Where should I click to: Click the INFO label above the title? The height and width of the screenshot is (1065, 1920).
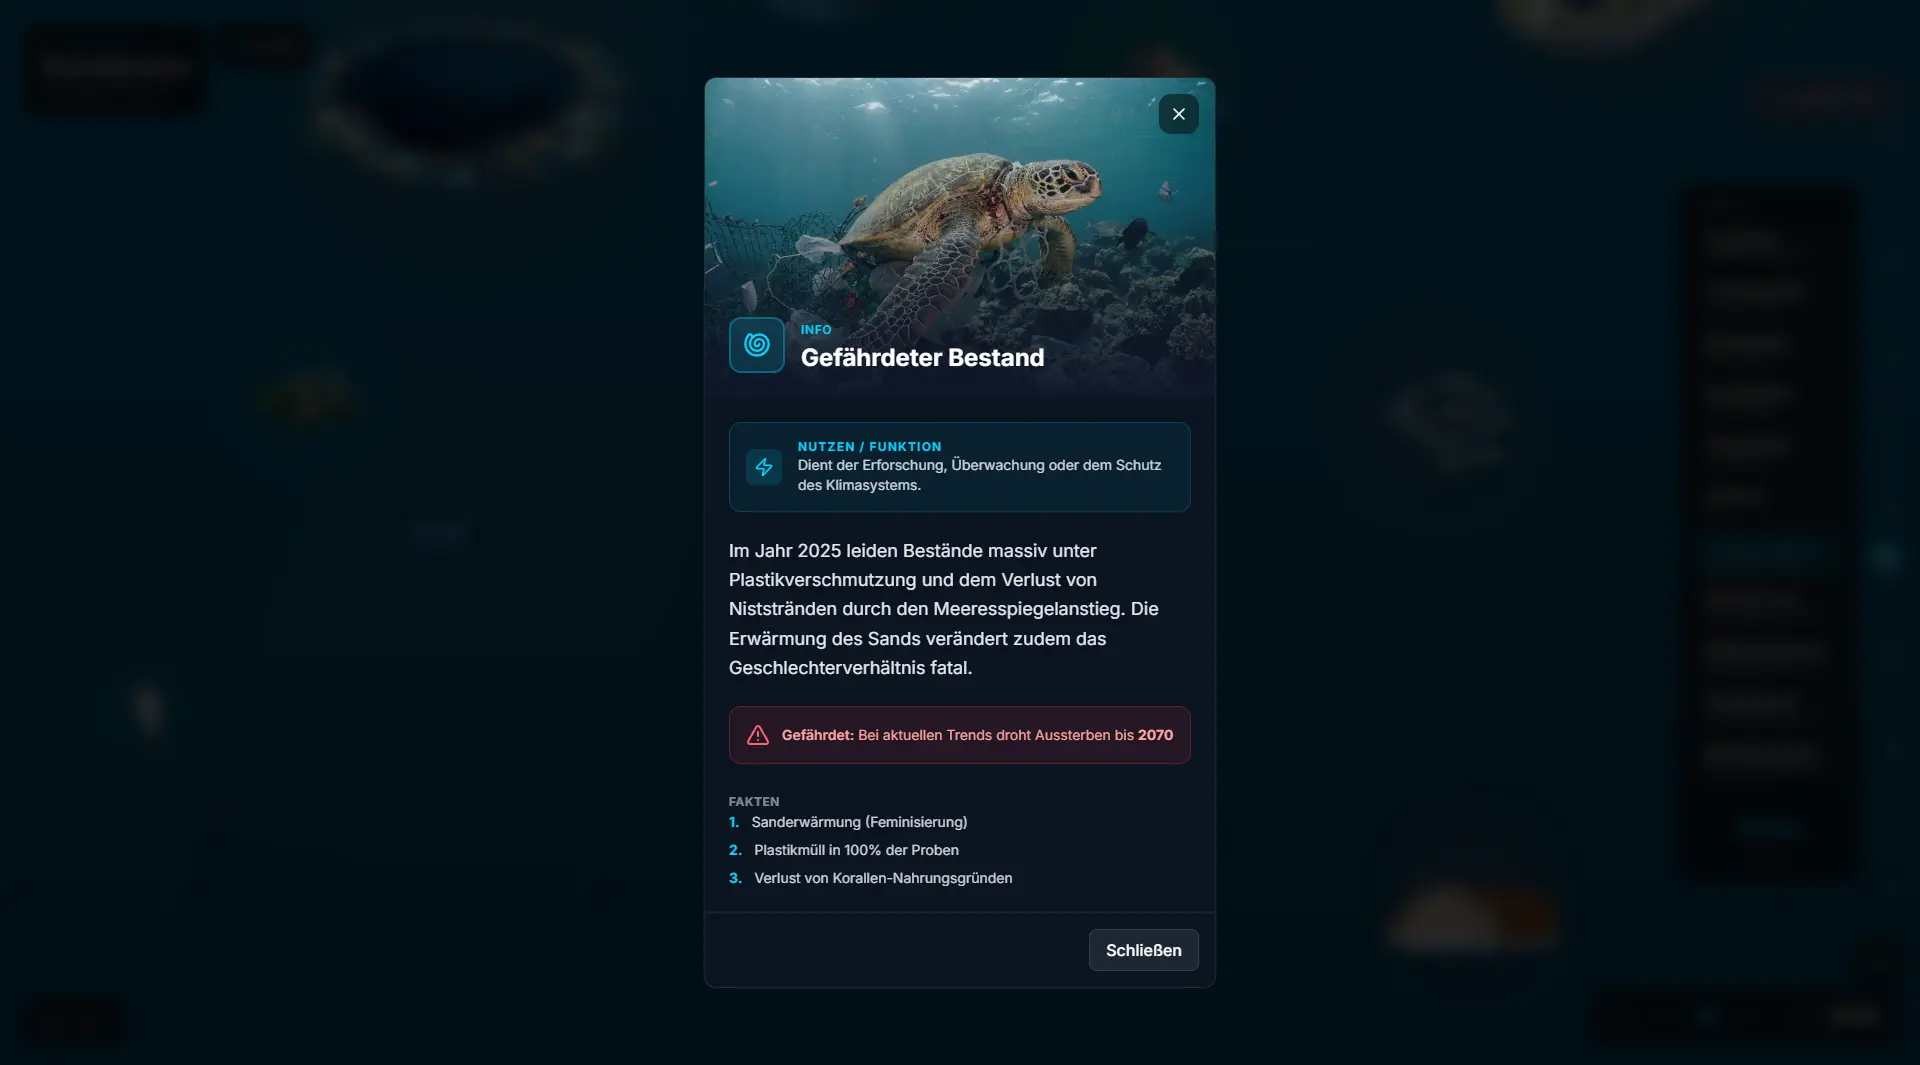click(816, 330)
